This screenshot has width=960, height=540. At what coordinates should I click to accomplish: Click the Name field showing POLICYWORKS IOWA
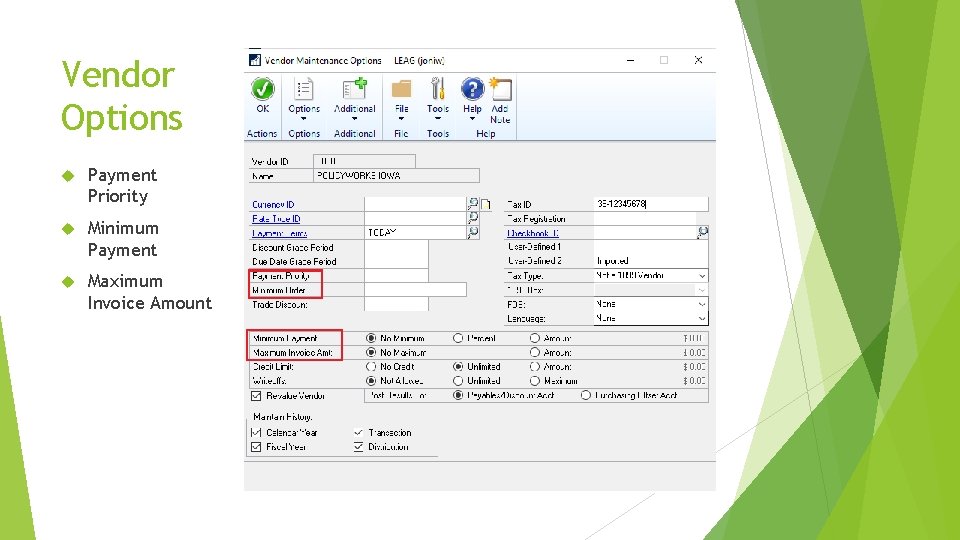pos(396,176)
